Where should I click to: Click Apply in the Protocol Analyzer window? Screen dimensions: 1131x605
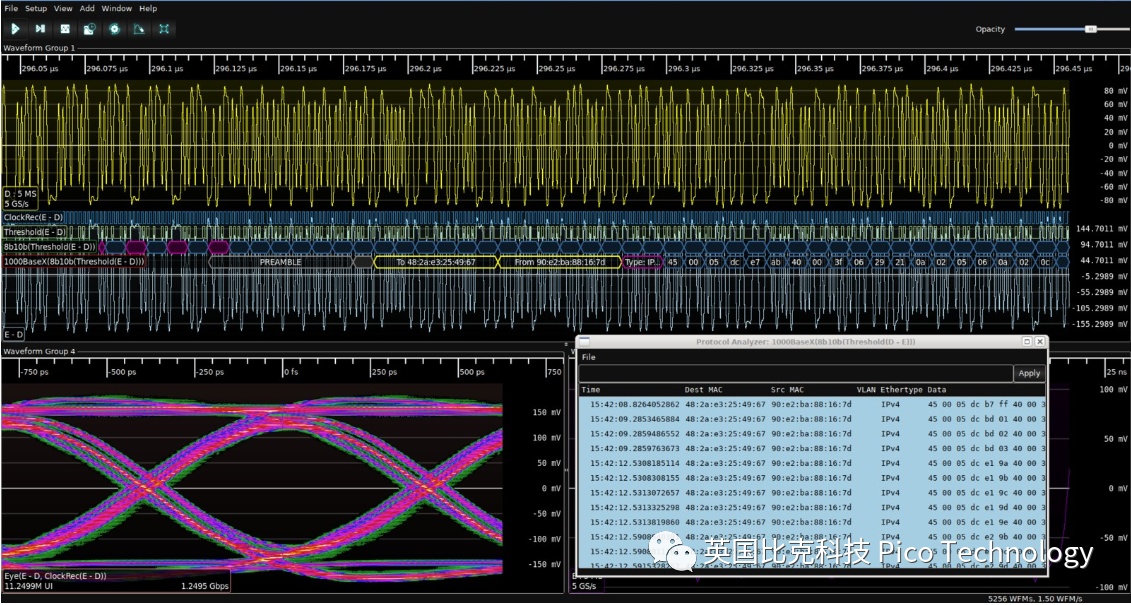pos(1028,373)
